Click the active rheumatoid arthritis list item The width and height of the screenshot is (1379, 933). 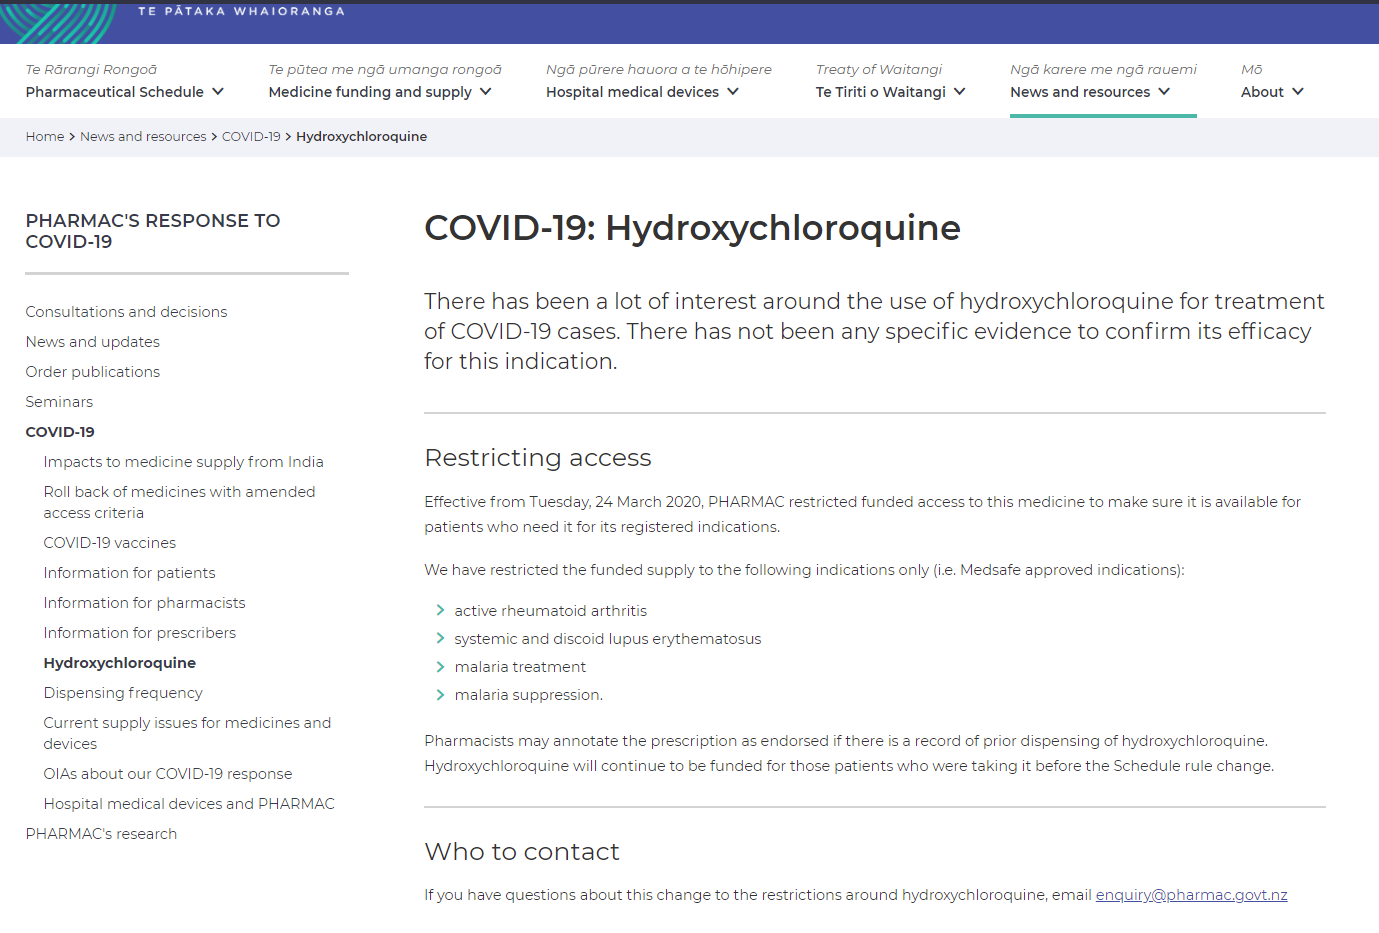tap(551, 611)
